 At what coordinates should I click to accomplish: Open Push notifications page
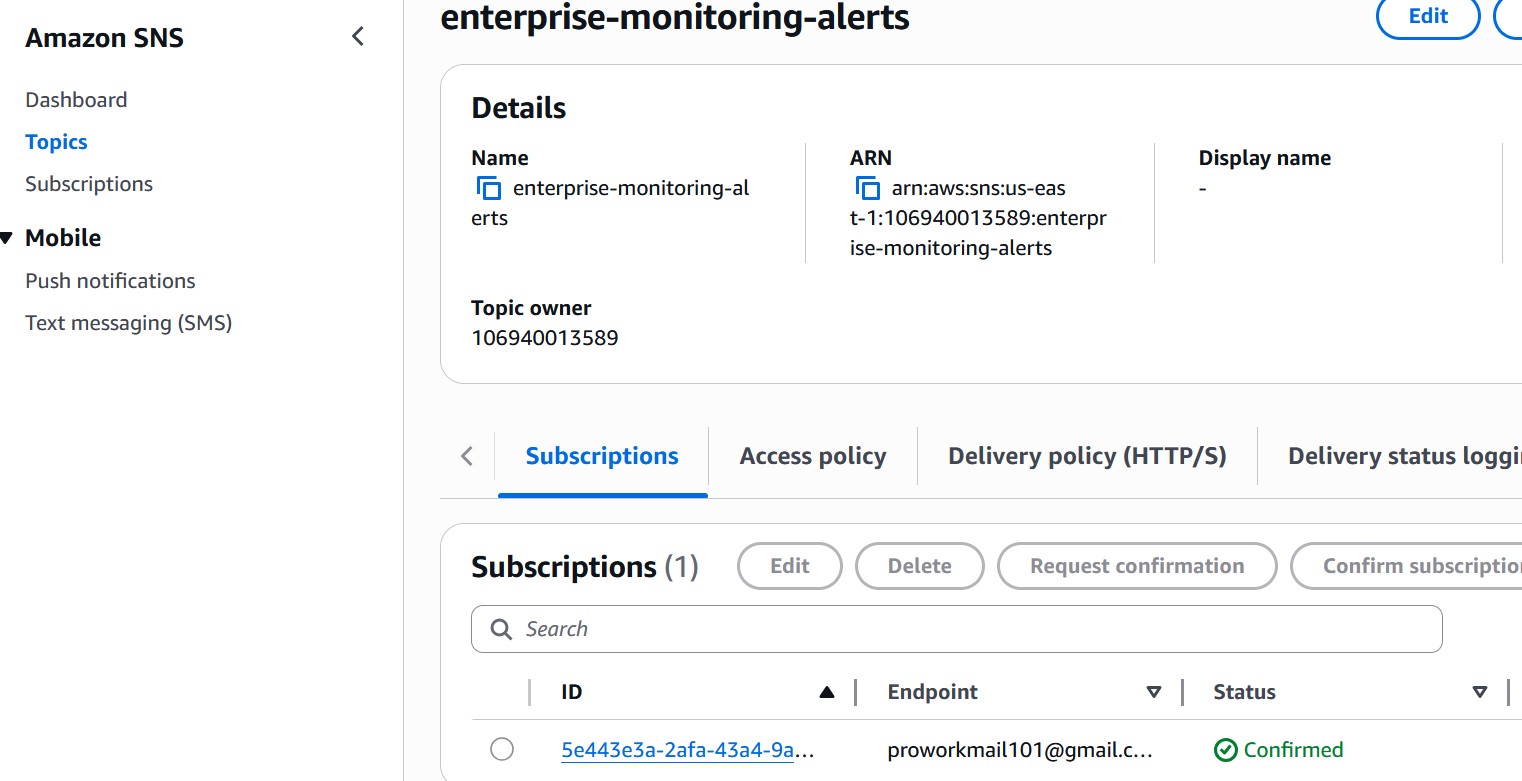pyautogui.click(x=110, y=281)
